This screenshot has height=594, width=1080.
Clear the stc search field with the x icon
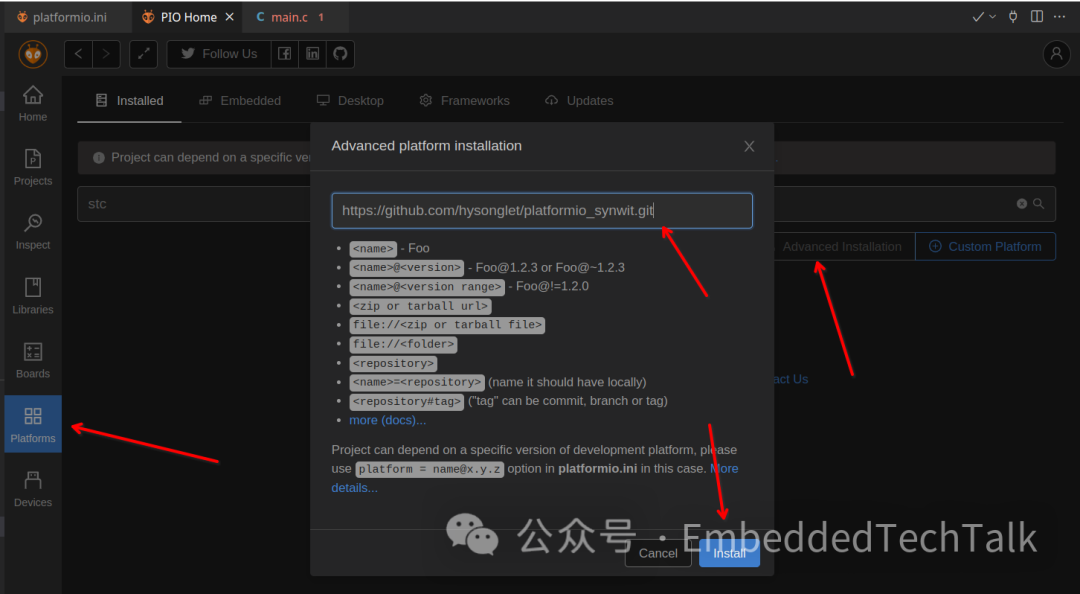pyautogui.click(x=1021, y=203)
